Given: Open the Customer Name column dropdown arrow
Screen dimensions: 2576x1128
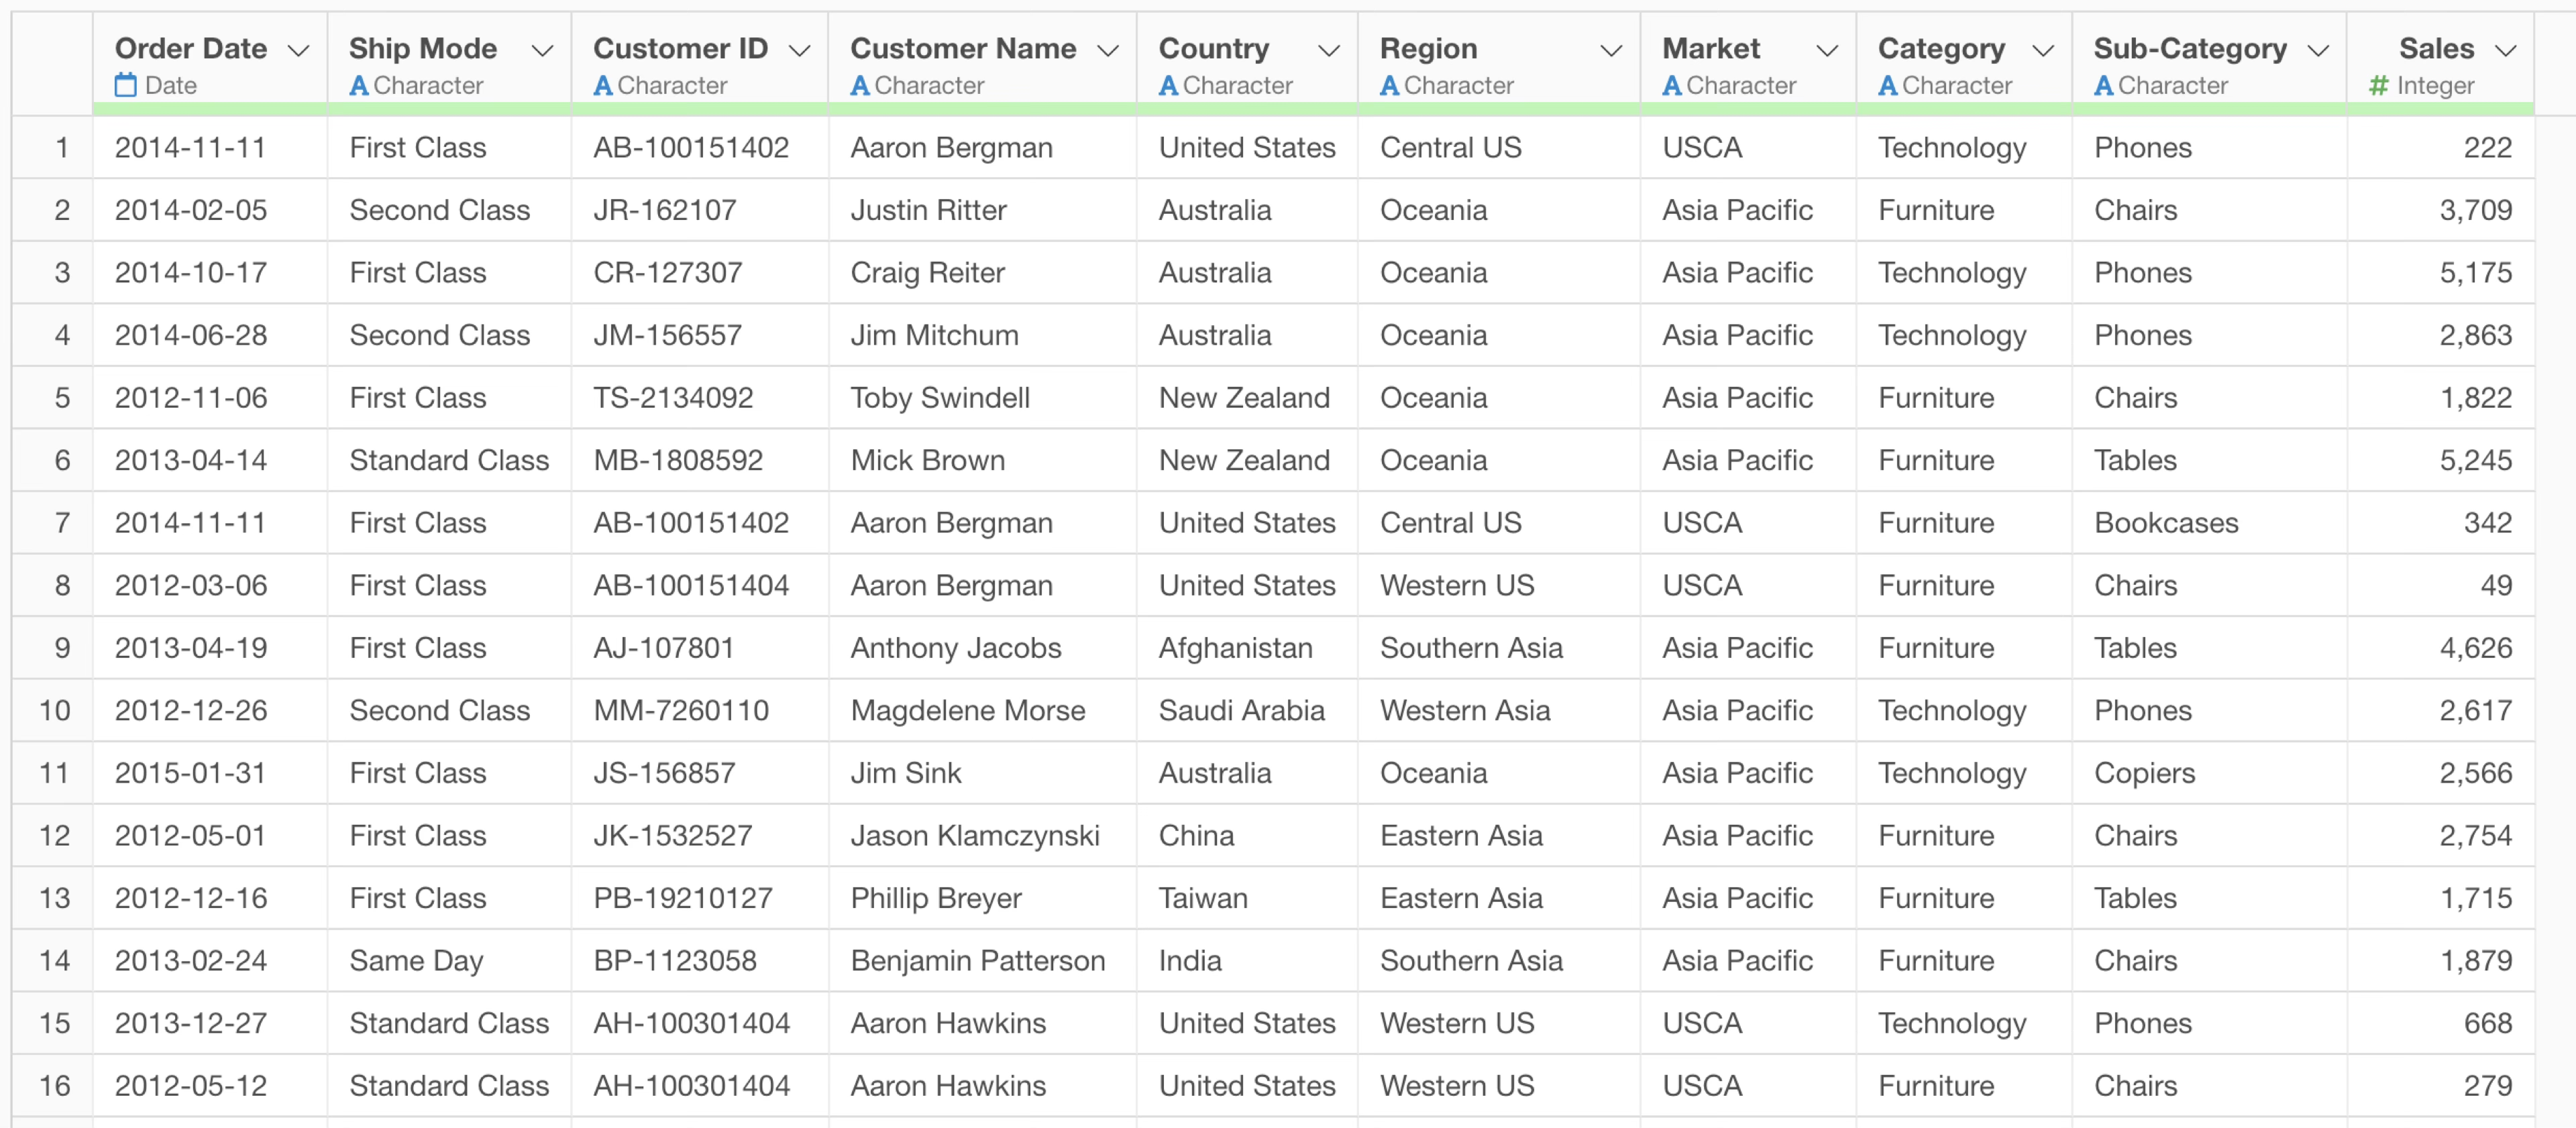Looking at the screenshot, I should point(1108,50).
